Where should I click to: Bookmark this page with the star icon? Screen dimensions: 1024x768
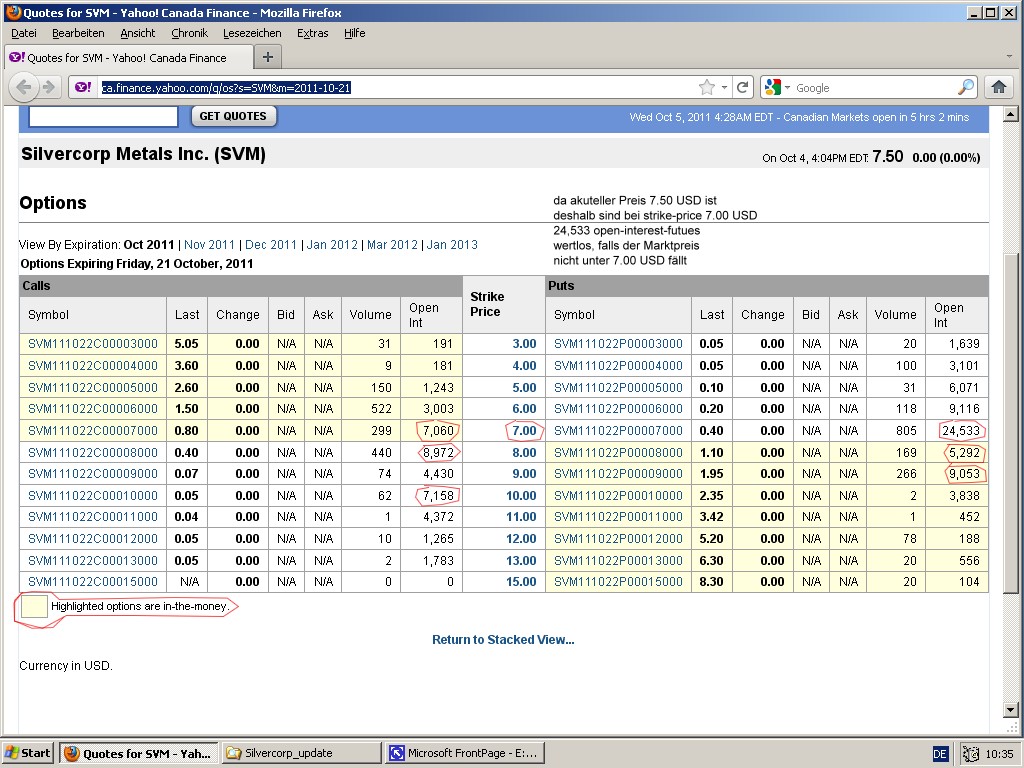pyautogui.click(x=706, y=88)
